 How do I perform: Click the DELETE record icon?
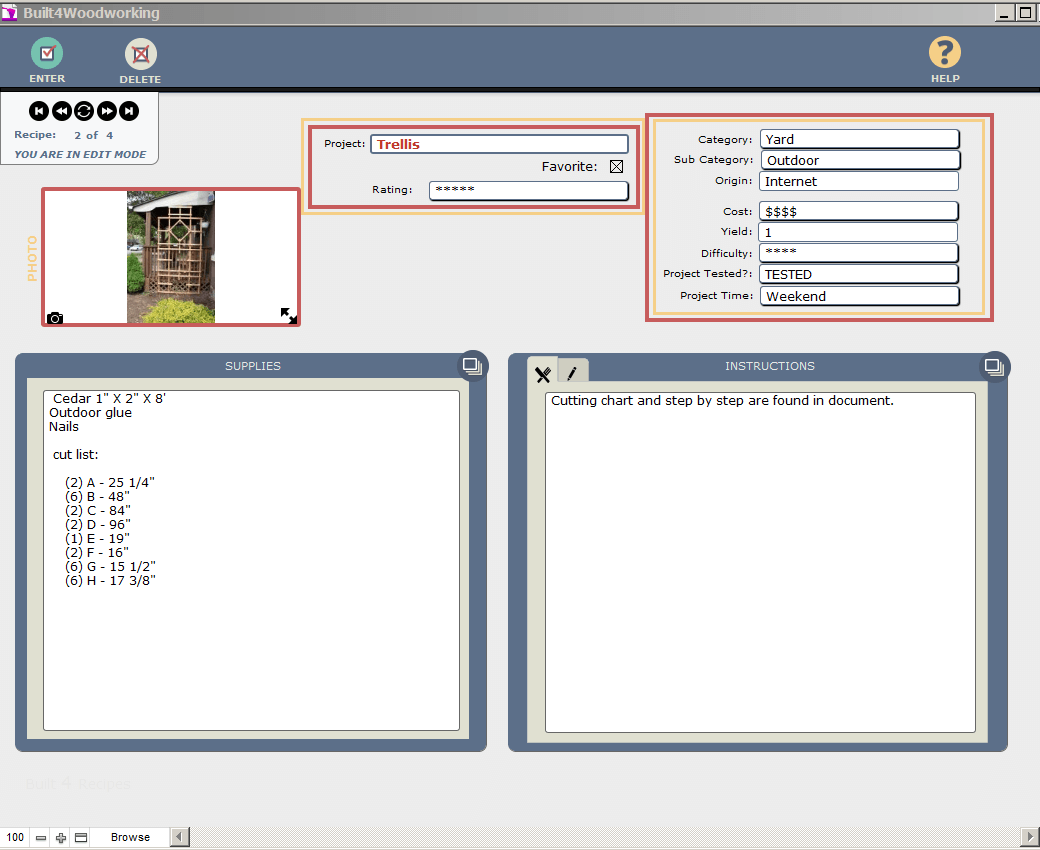click(x=140, y=55)
